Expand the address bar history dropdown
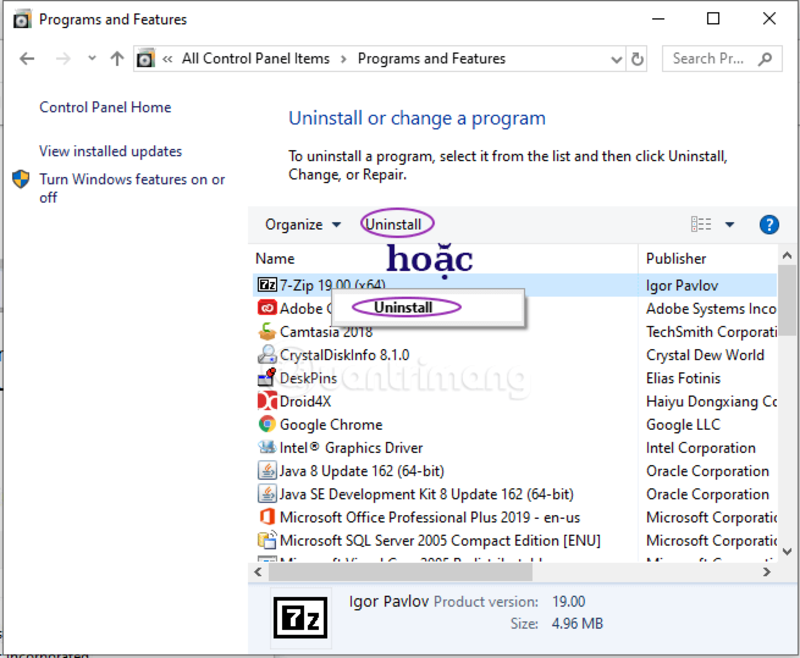The width and height of the screenshot is (800, 658). click(617, 59)
